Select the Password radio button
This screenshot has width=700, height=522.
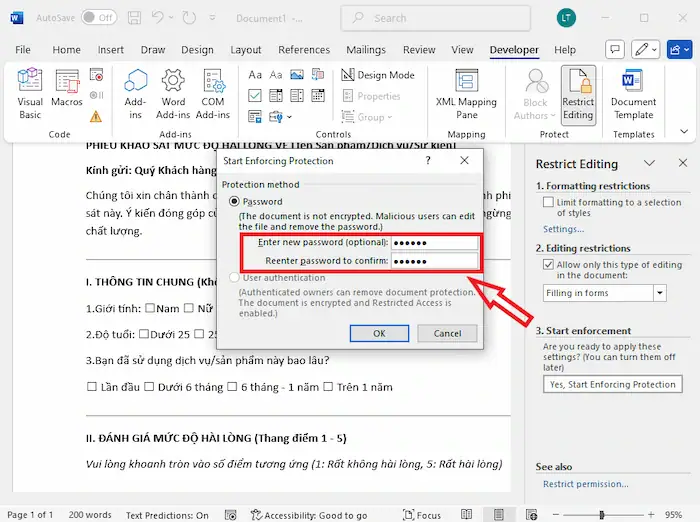coord(236,201)
